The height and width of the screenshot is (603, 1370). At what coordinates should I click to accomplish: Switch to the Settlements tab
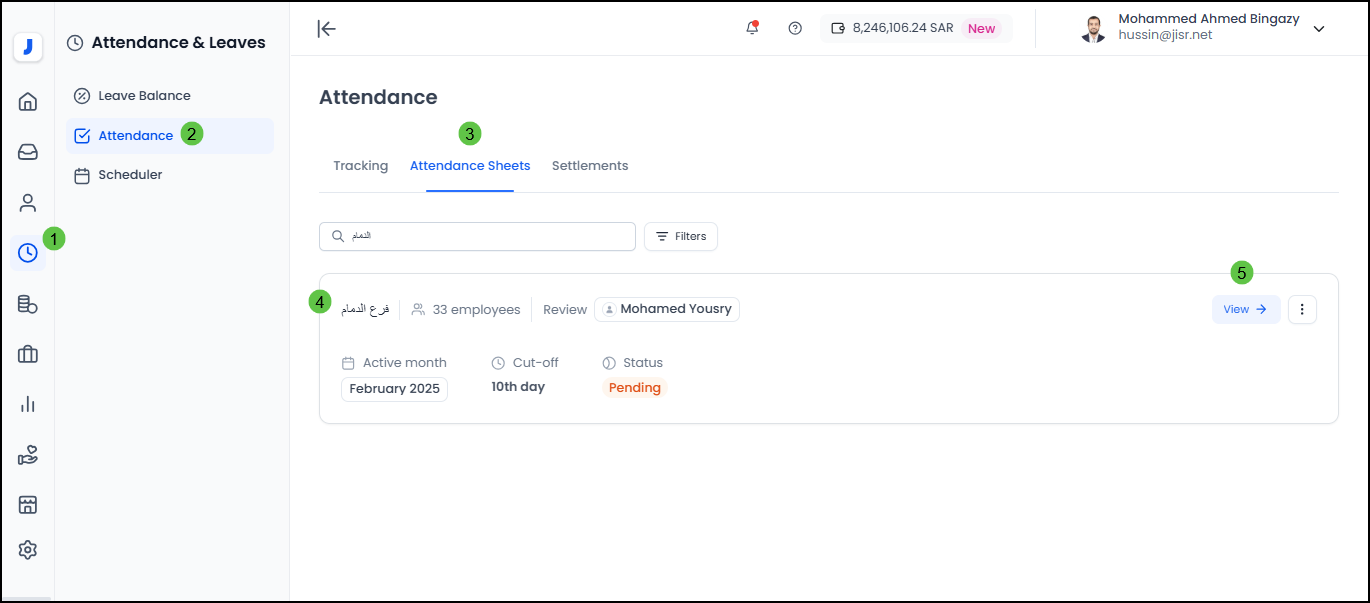pos(590,166)
